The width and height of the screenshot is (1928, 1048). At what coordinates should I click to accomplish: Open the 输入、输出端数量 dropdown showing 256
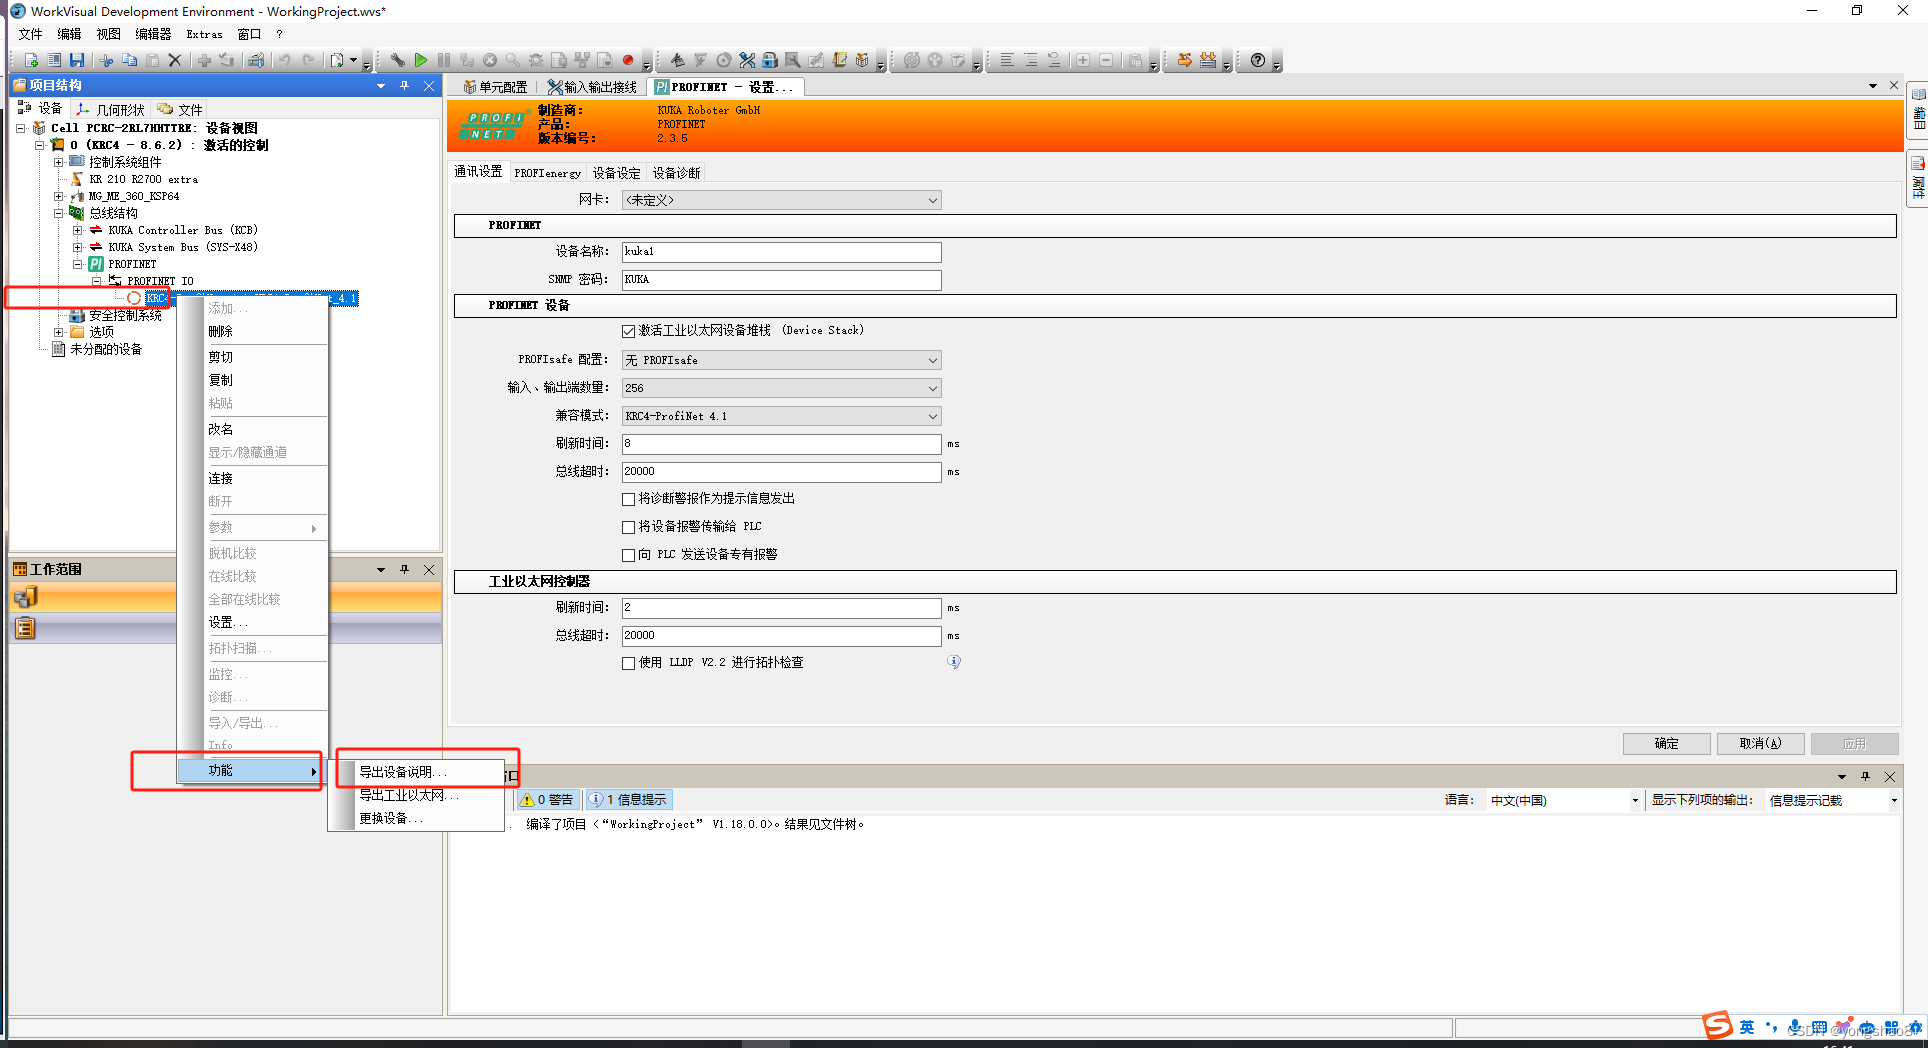pyautogui.click(x=781, y=388)
